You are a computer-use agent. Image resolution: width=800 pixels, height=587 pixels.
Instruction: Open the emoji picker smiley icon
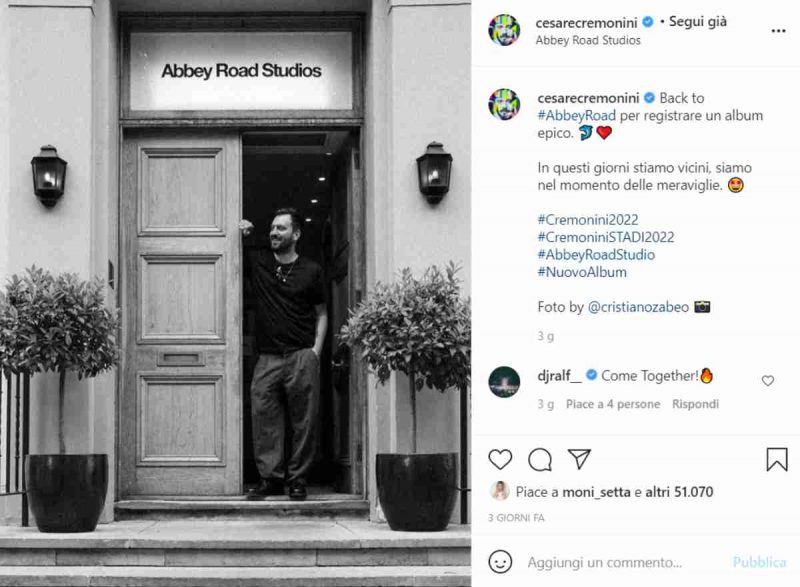500,562
